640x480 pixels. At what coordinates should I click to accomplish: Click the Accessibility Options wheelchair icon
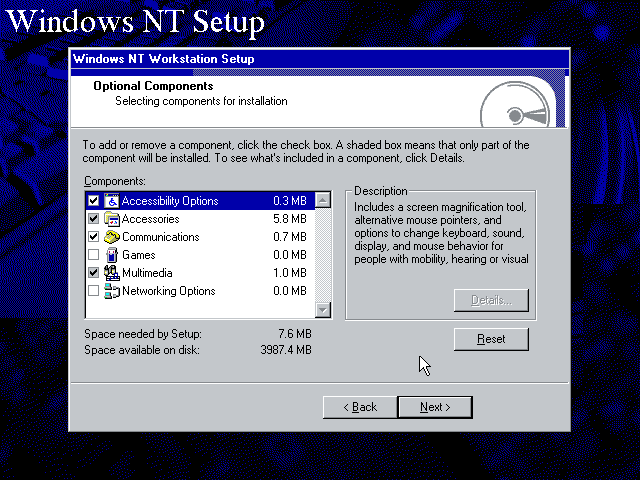[111, 201]
